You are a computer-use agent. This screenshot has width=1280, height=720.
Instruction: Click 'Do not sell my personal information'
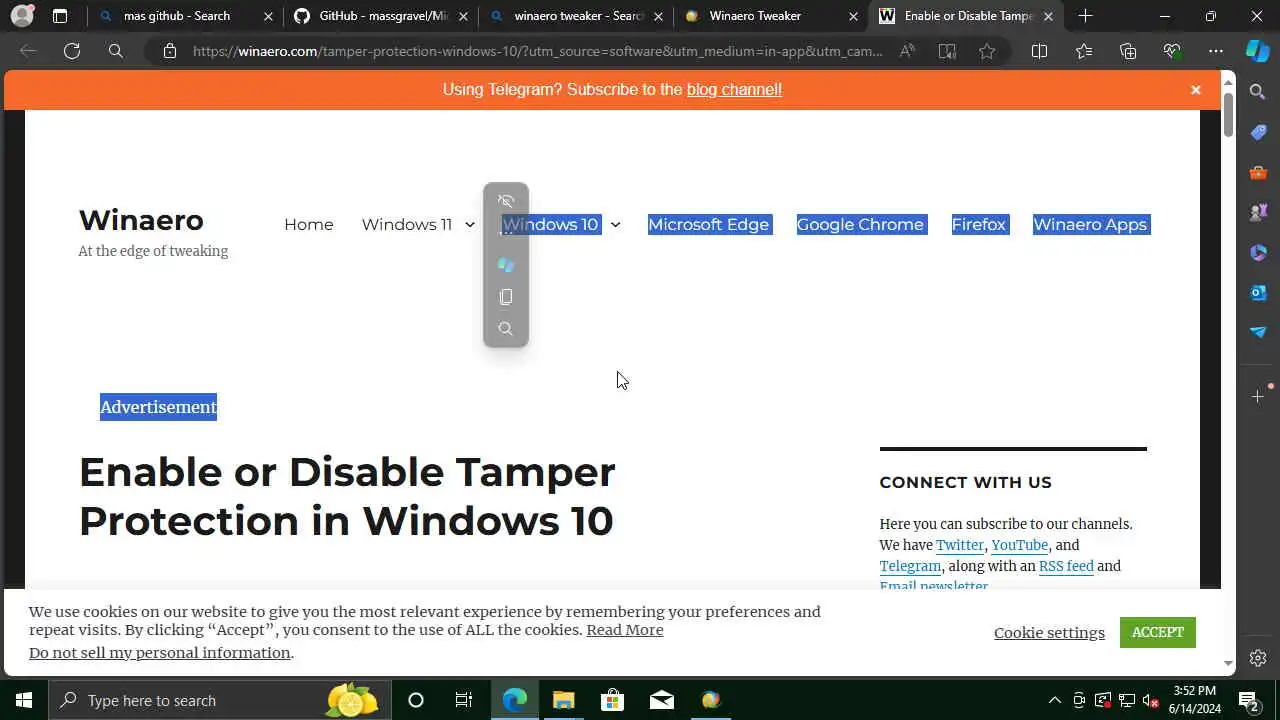pos(160,653)
